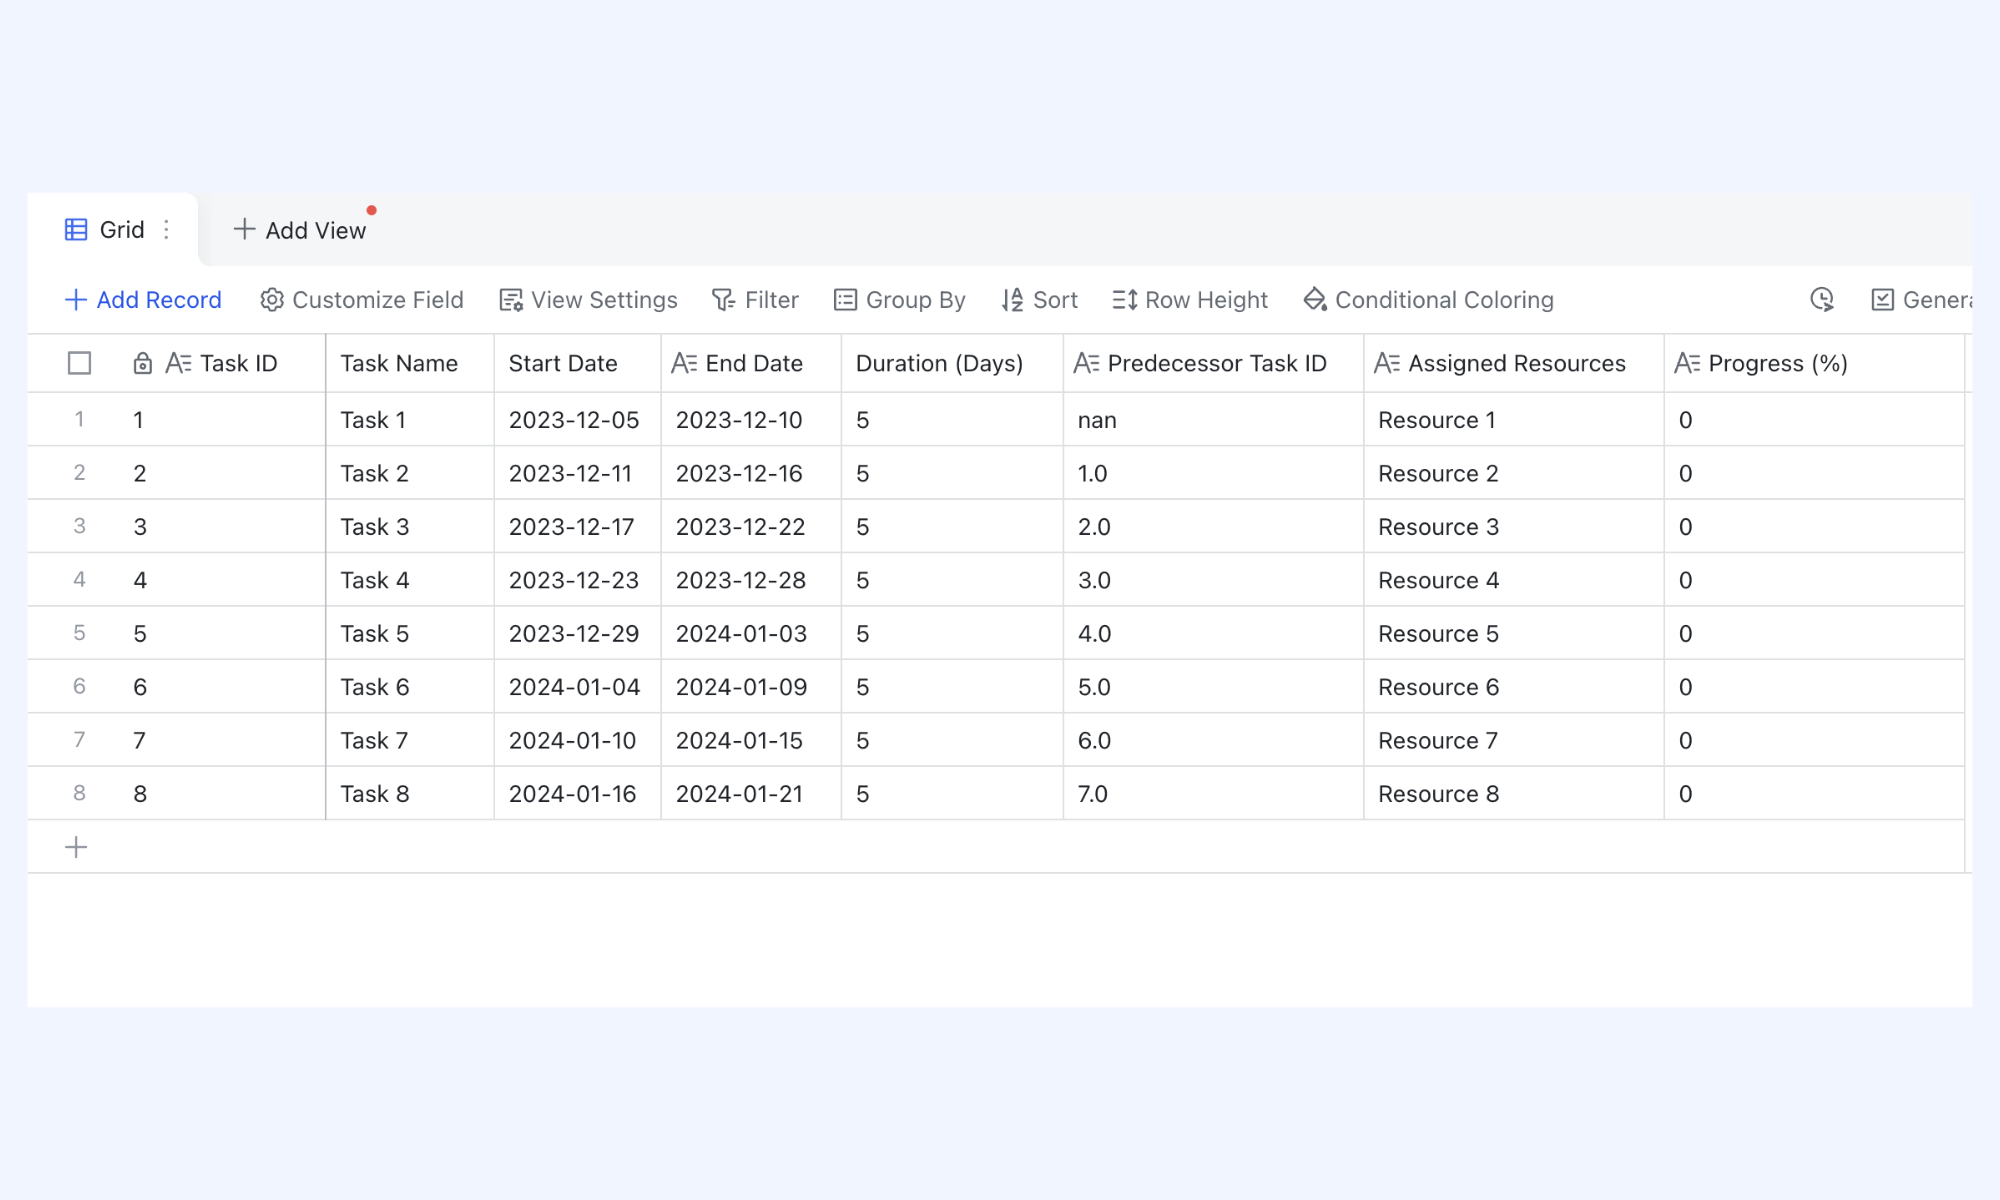Click the text-type icon of Progress (%)
Image resolution: width=2000 pixels, height=1200 pixels.
pos(1688,363)
